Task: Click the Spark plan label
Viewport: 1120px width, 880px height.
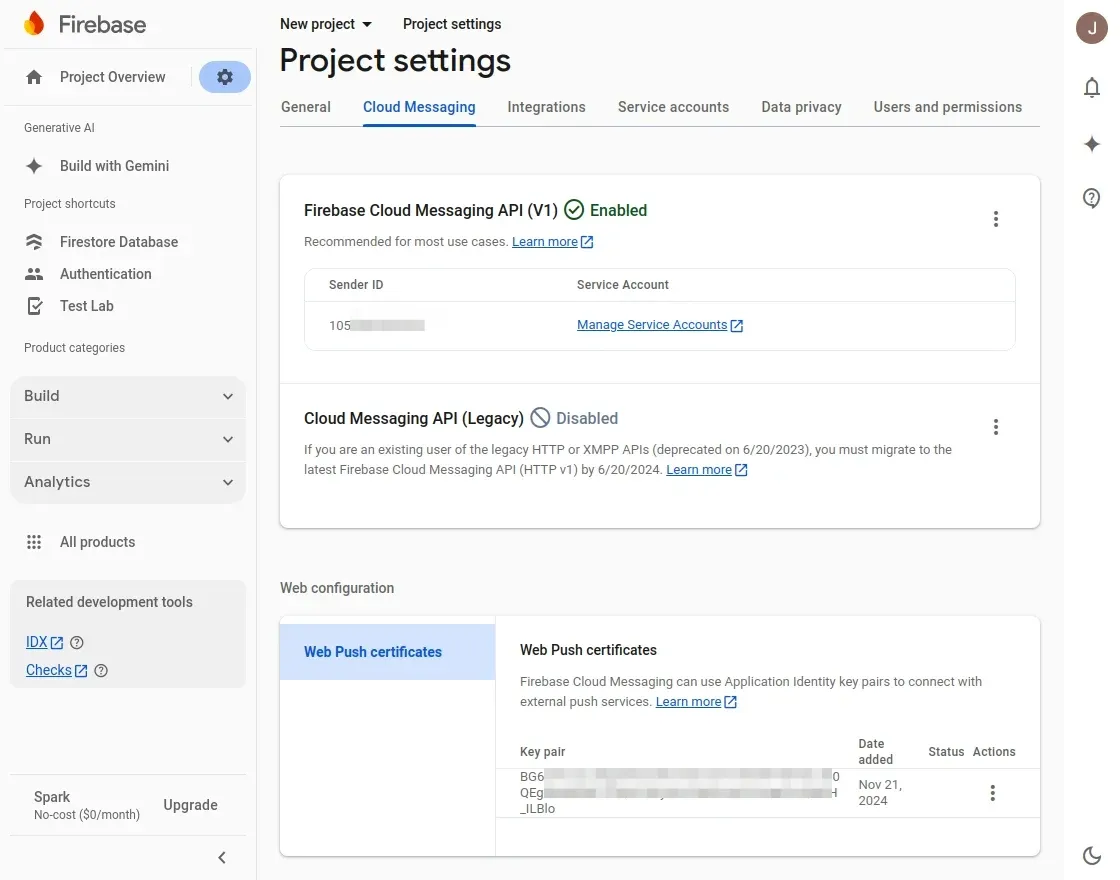Action: coord(51,796)
